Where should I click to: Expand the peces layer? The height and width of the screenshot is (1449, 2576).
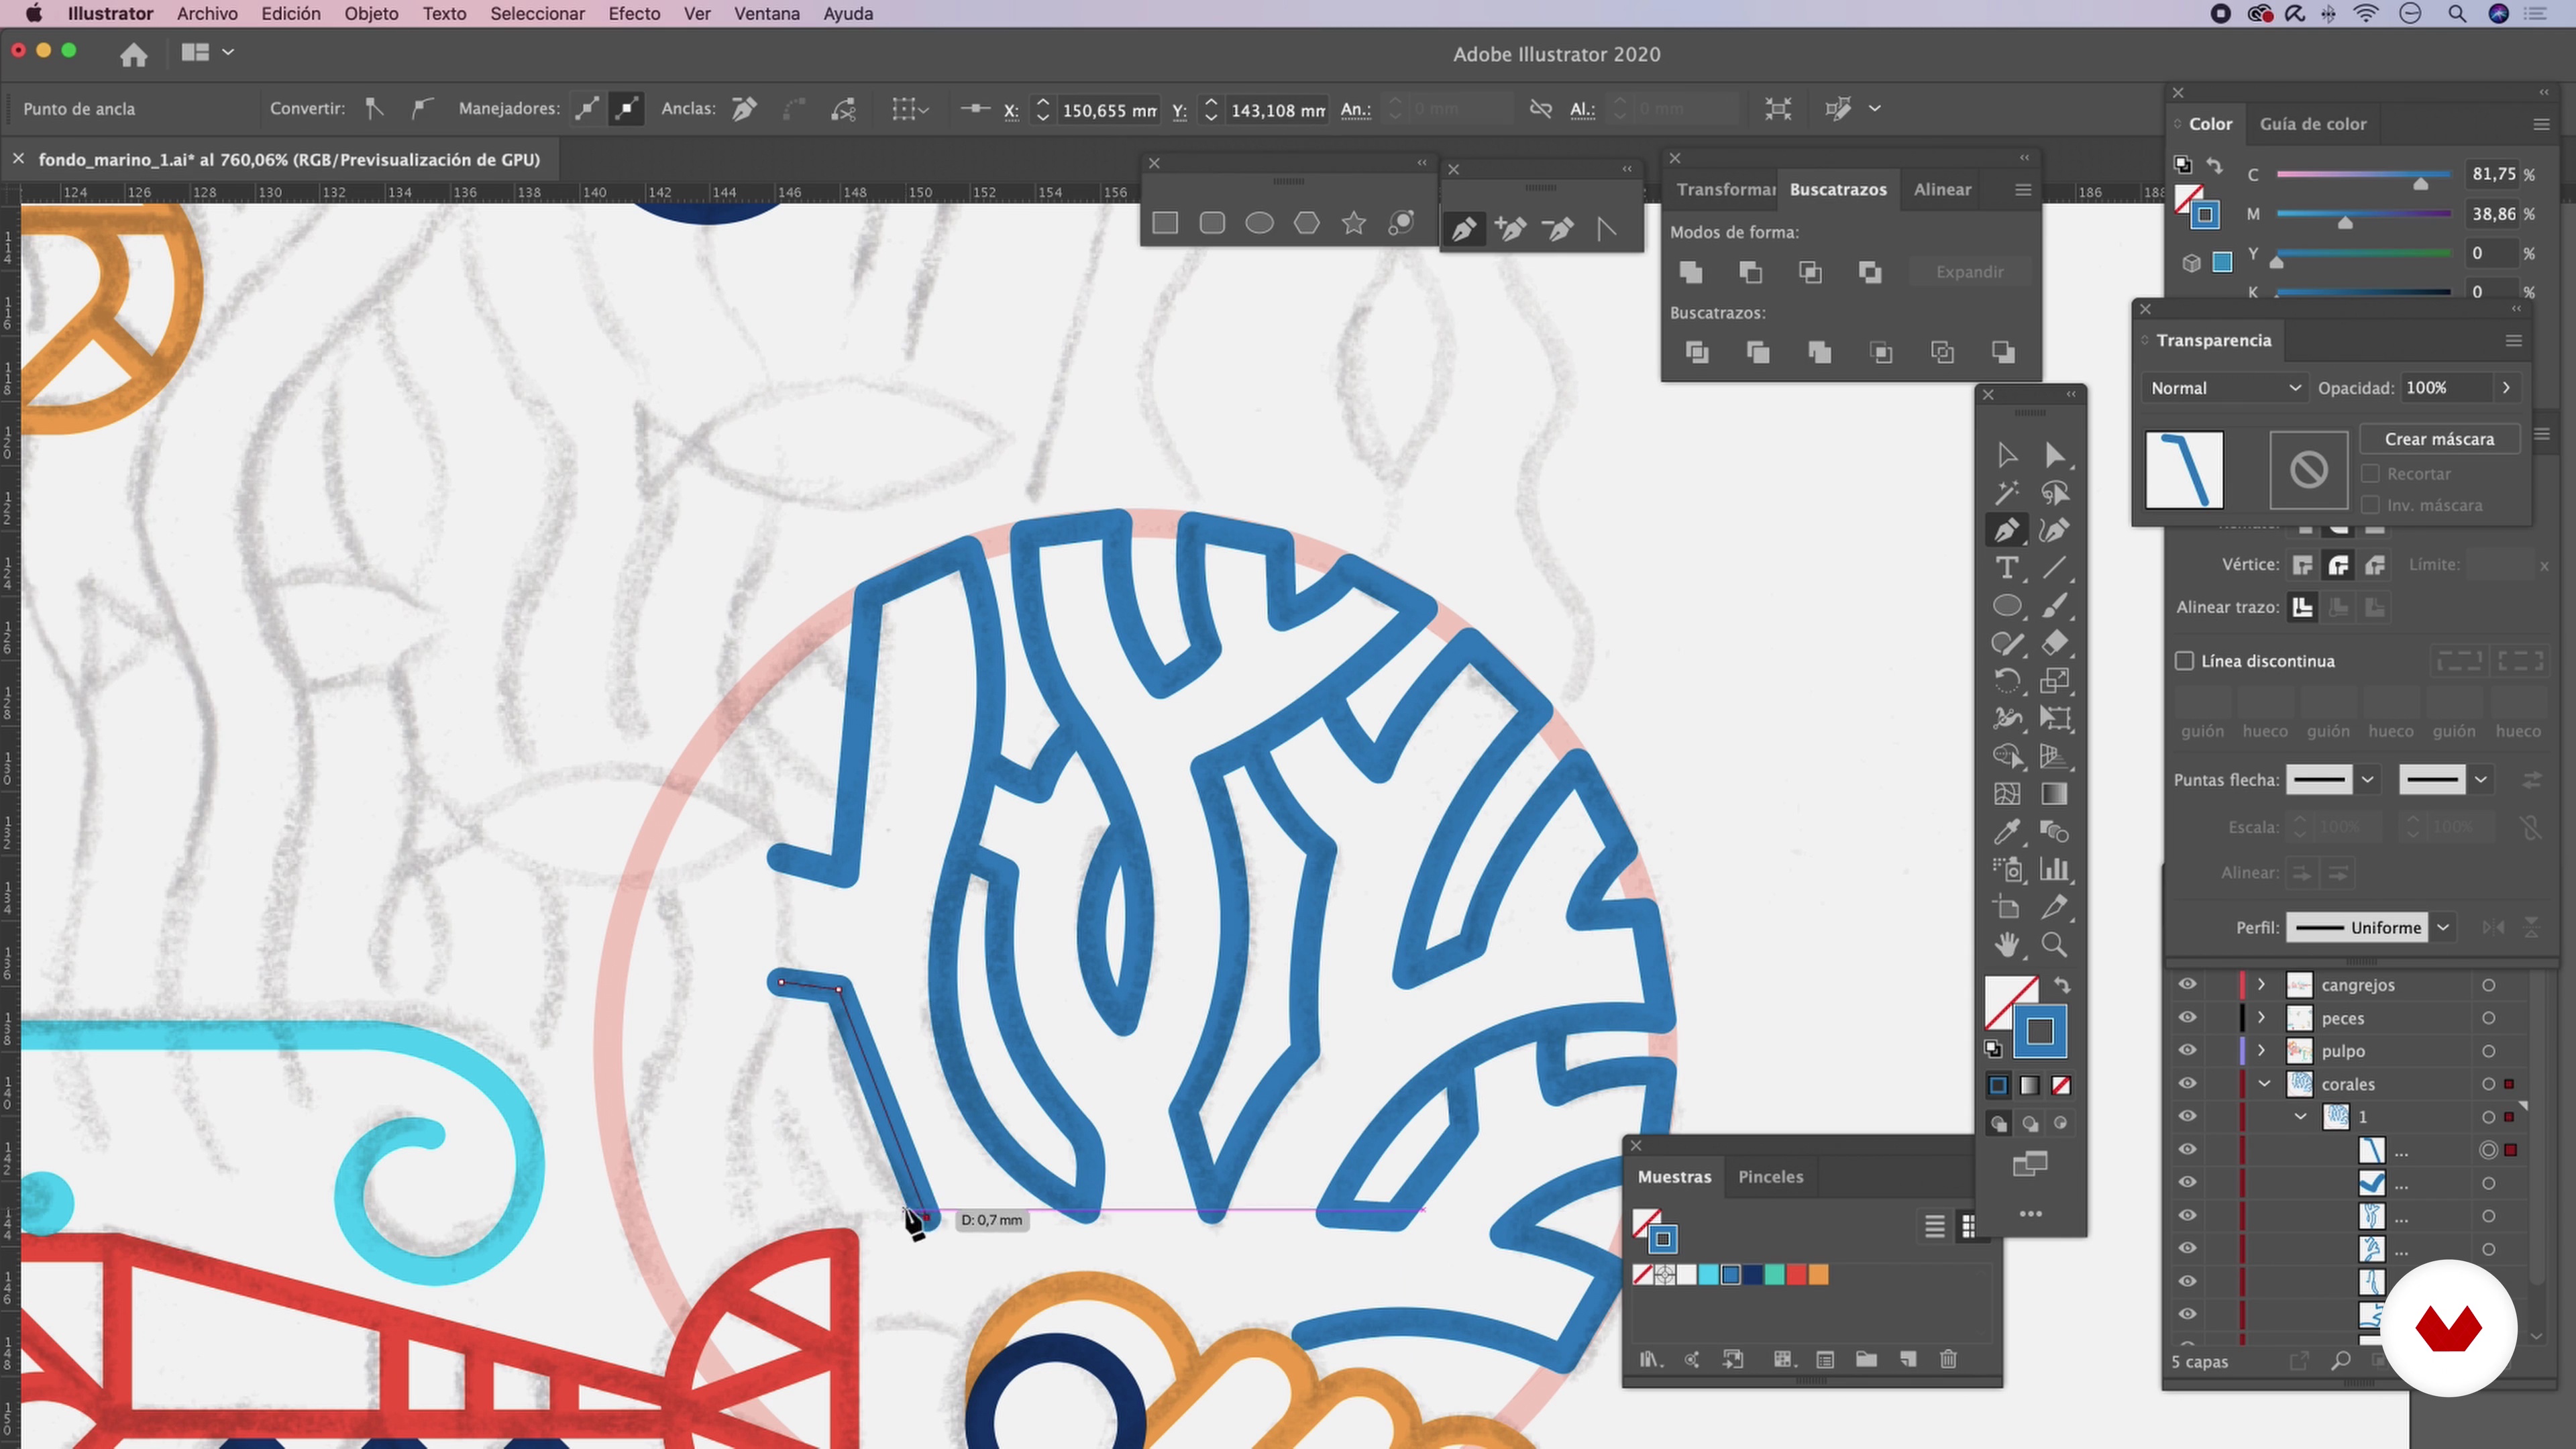2261,1018
